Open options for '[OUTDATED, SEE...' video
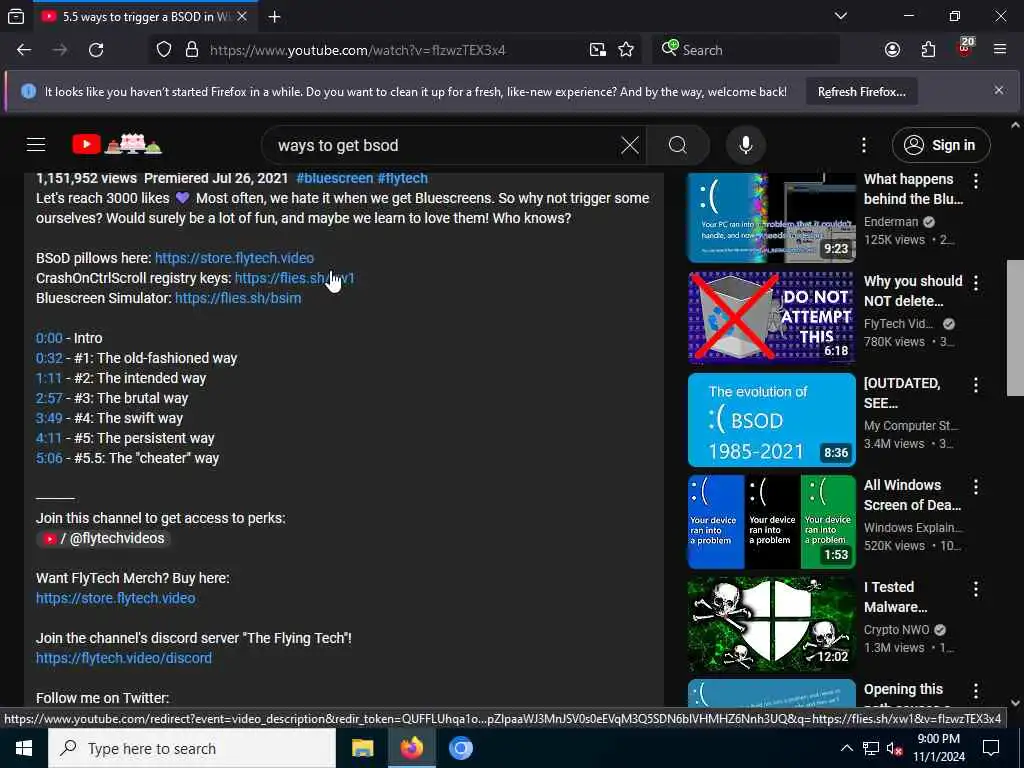The width and height of the screenshot is (1024, 768). (x=976, y=385)
